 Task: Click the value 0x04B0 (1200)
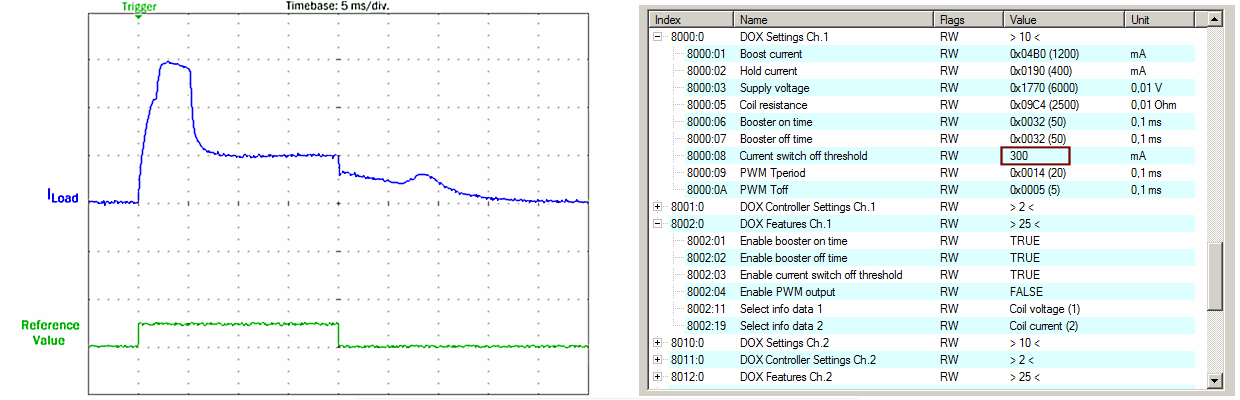[1044, 54]
